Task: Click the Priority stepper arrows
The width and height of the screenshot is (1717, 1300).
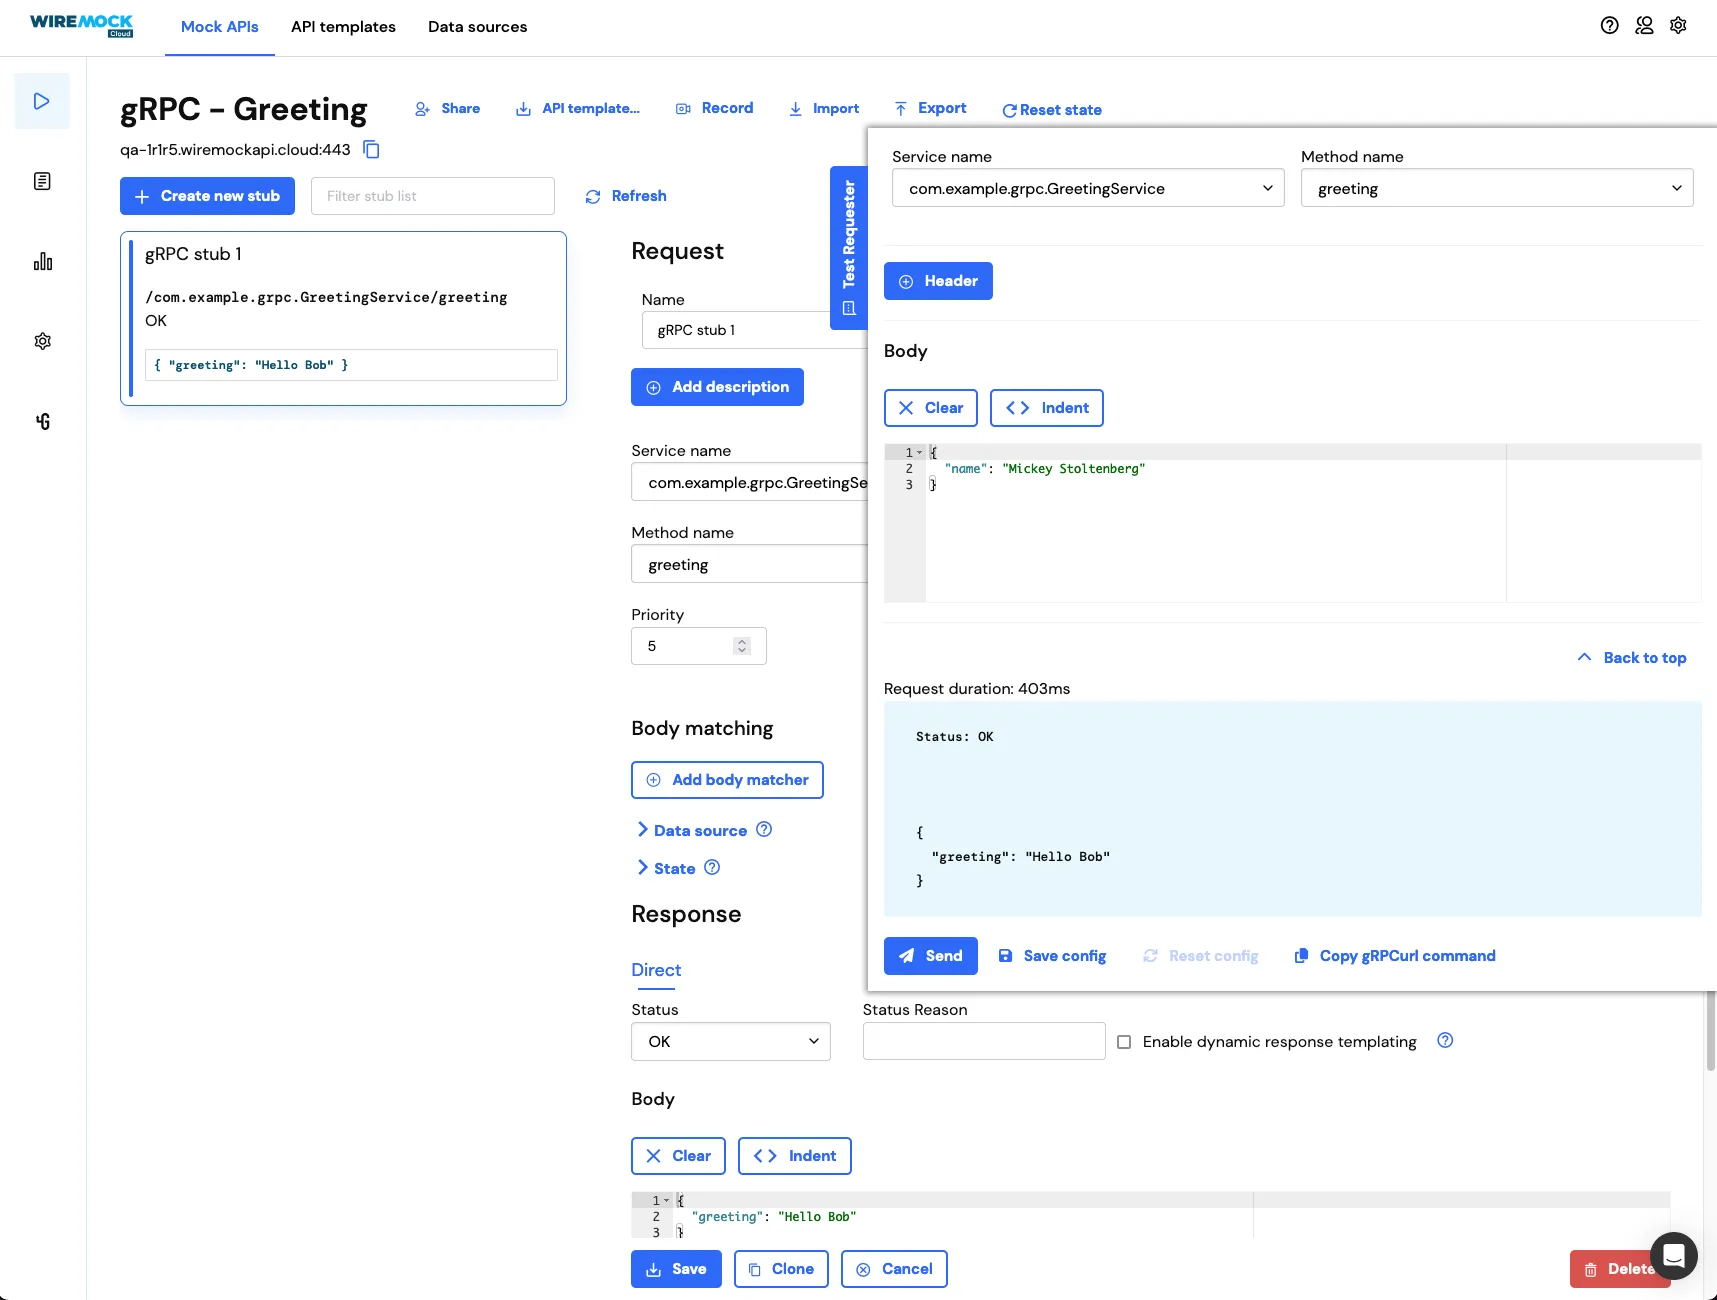Action: click(742, 646)
